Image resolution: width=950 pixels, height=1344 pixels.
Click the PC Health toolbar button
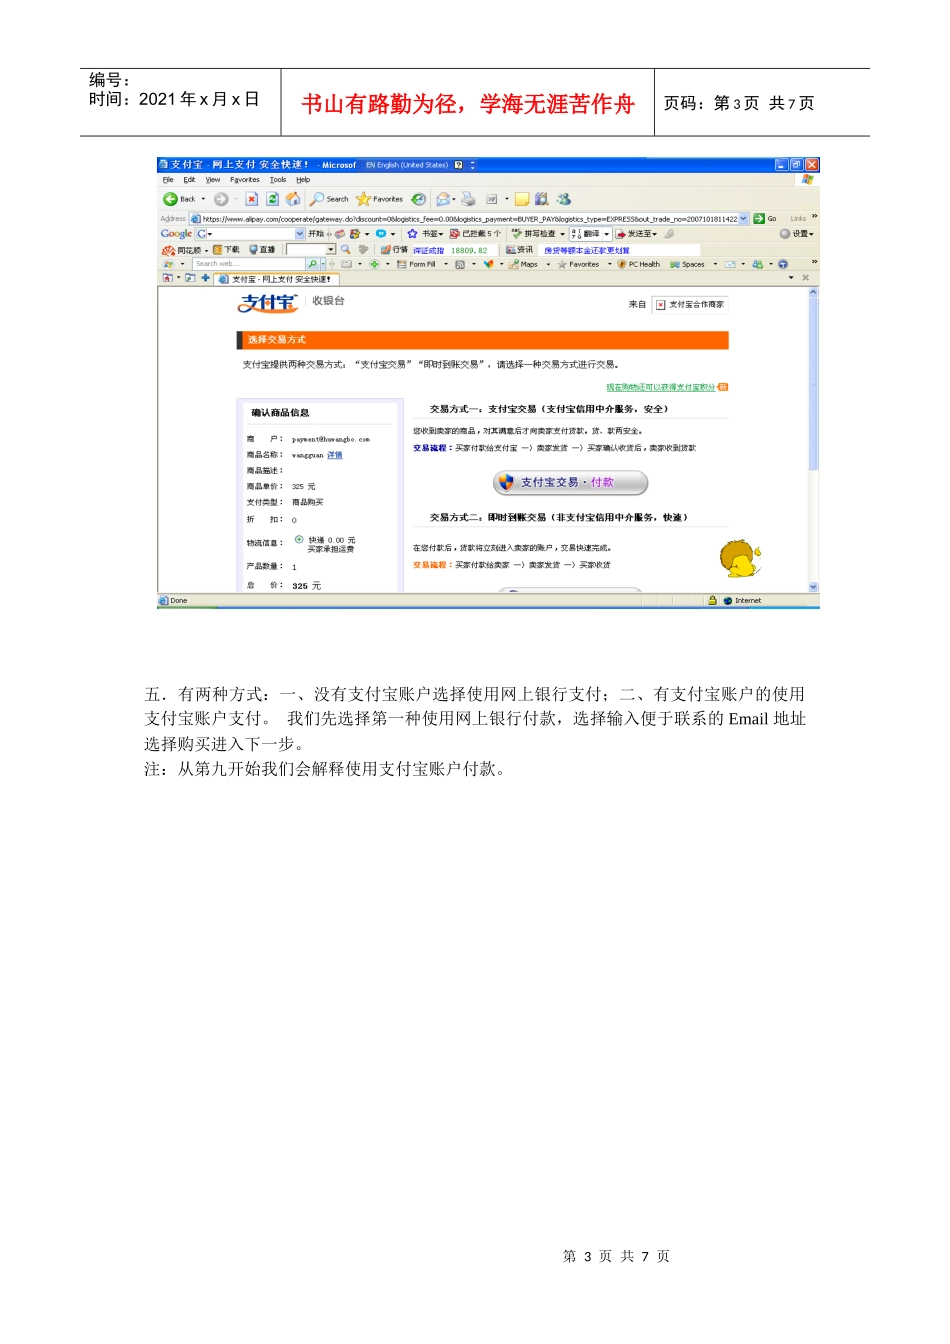click(x=639, y=265)
